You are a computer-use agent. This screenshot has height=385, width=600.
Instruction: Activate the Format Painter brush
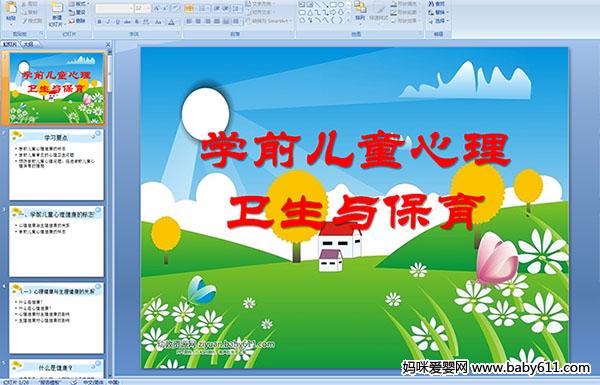[24, 21]
